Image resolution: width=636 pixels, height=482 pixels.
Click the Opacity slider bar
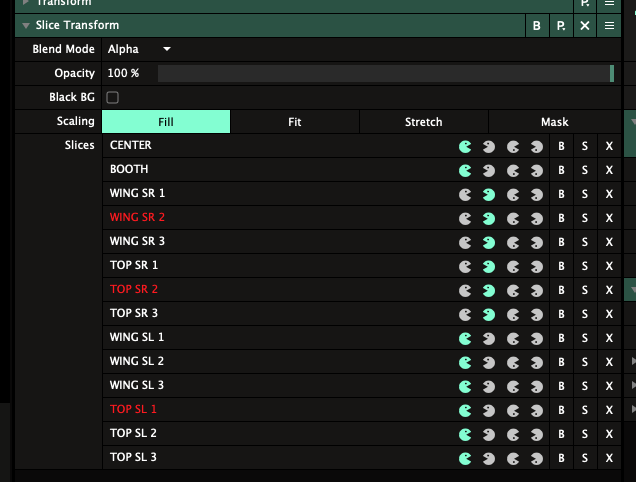click(x=385, y=73)
